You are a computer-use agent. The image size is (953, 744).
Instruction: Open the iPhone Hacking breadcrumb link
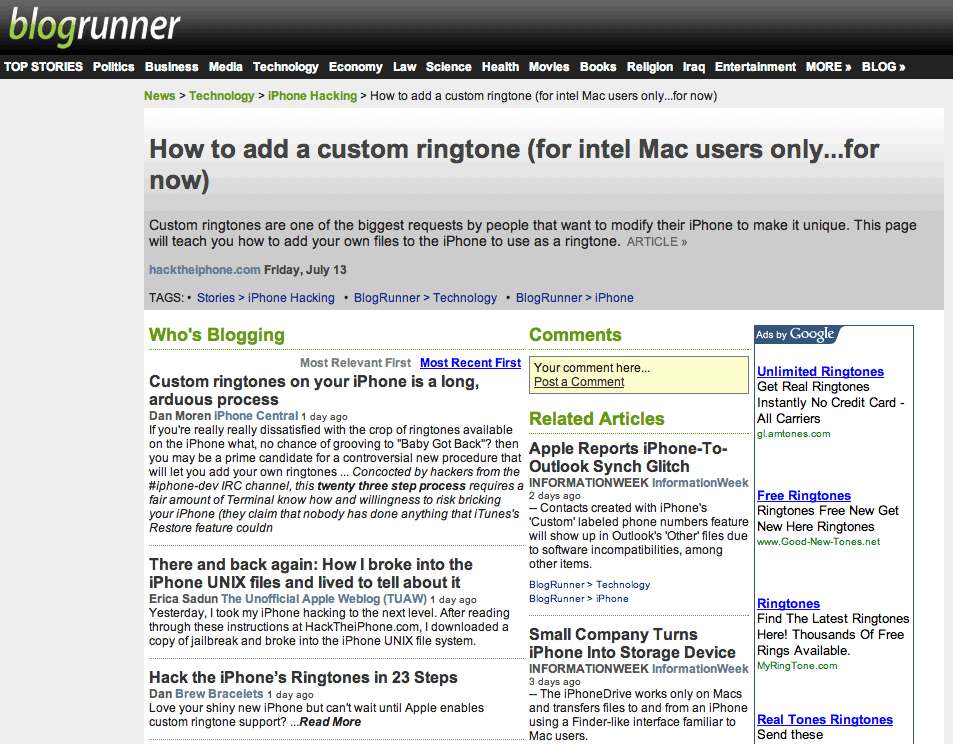[x=312, y=96]
